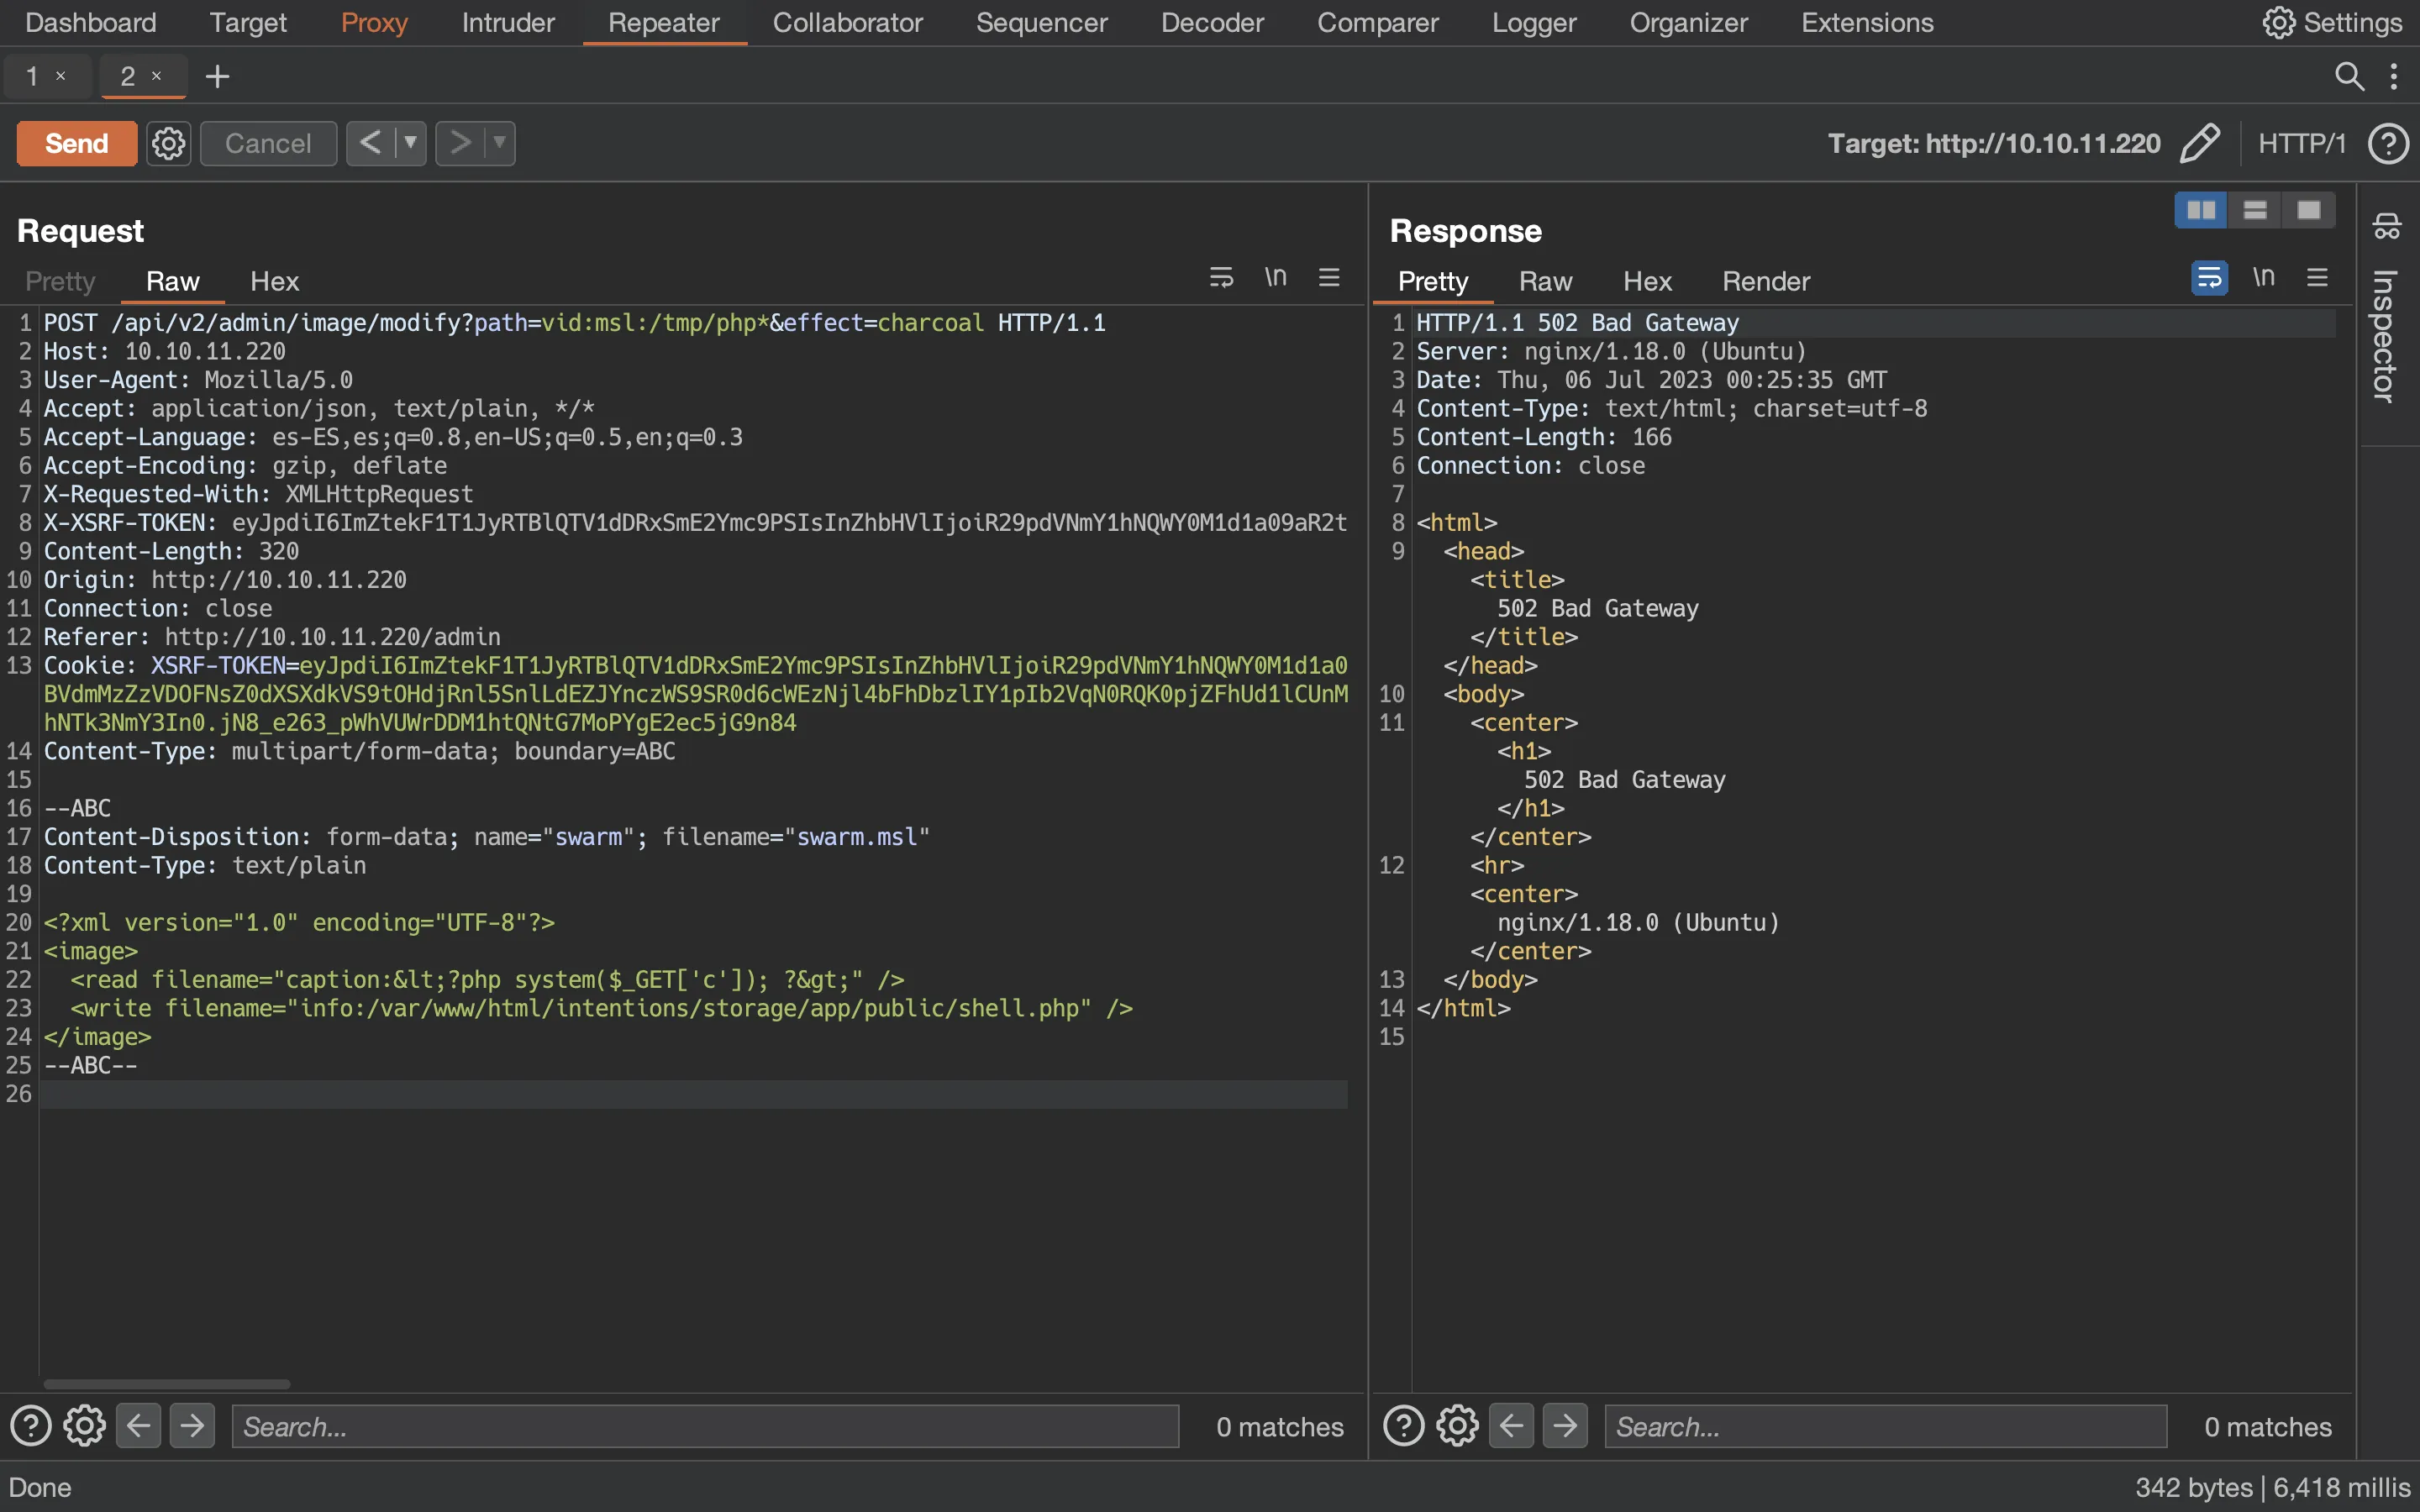The height and width of the screenshot is (1512, 2420).
Task: Jump to previous match in Request search
Action: 139,1426
